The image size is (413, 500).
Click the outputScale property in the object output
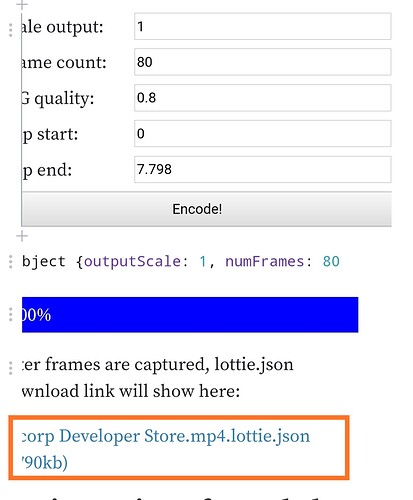[133, 261]
